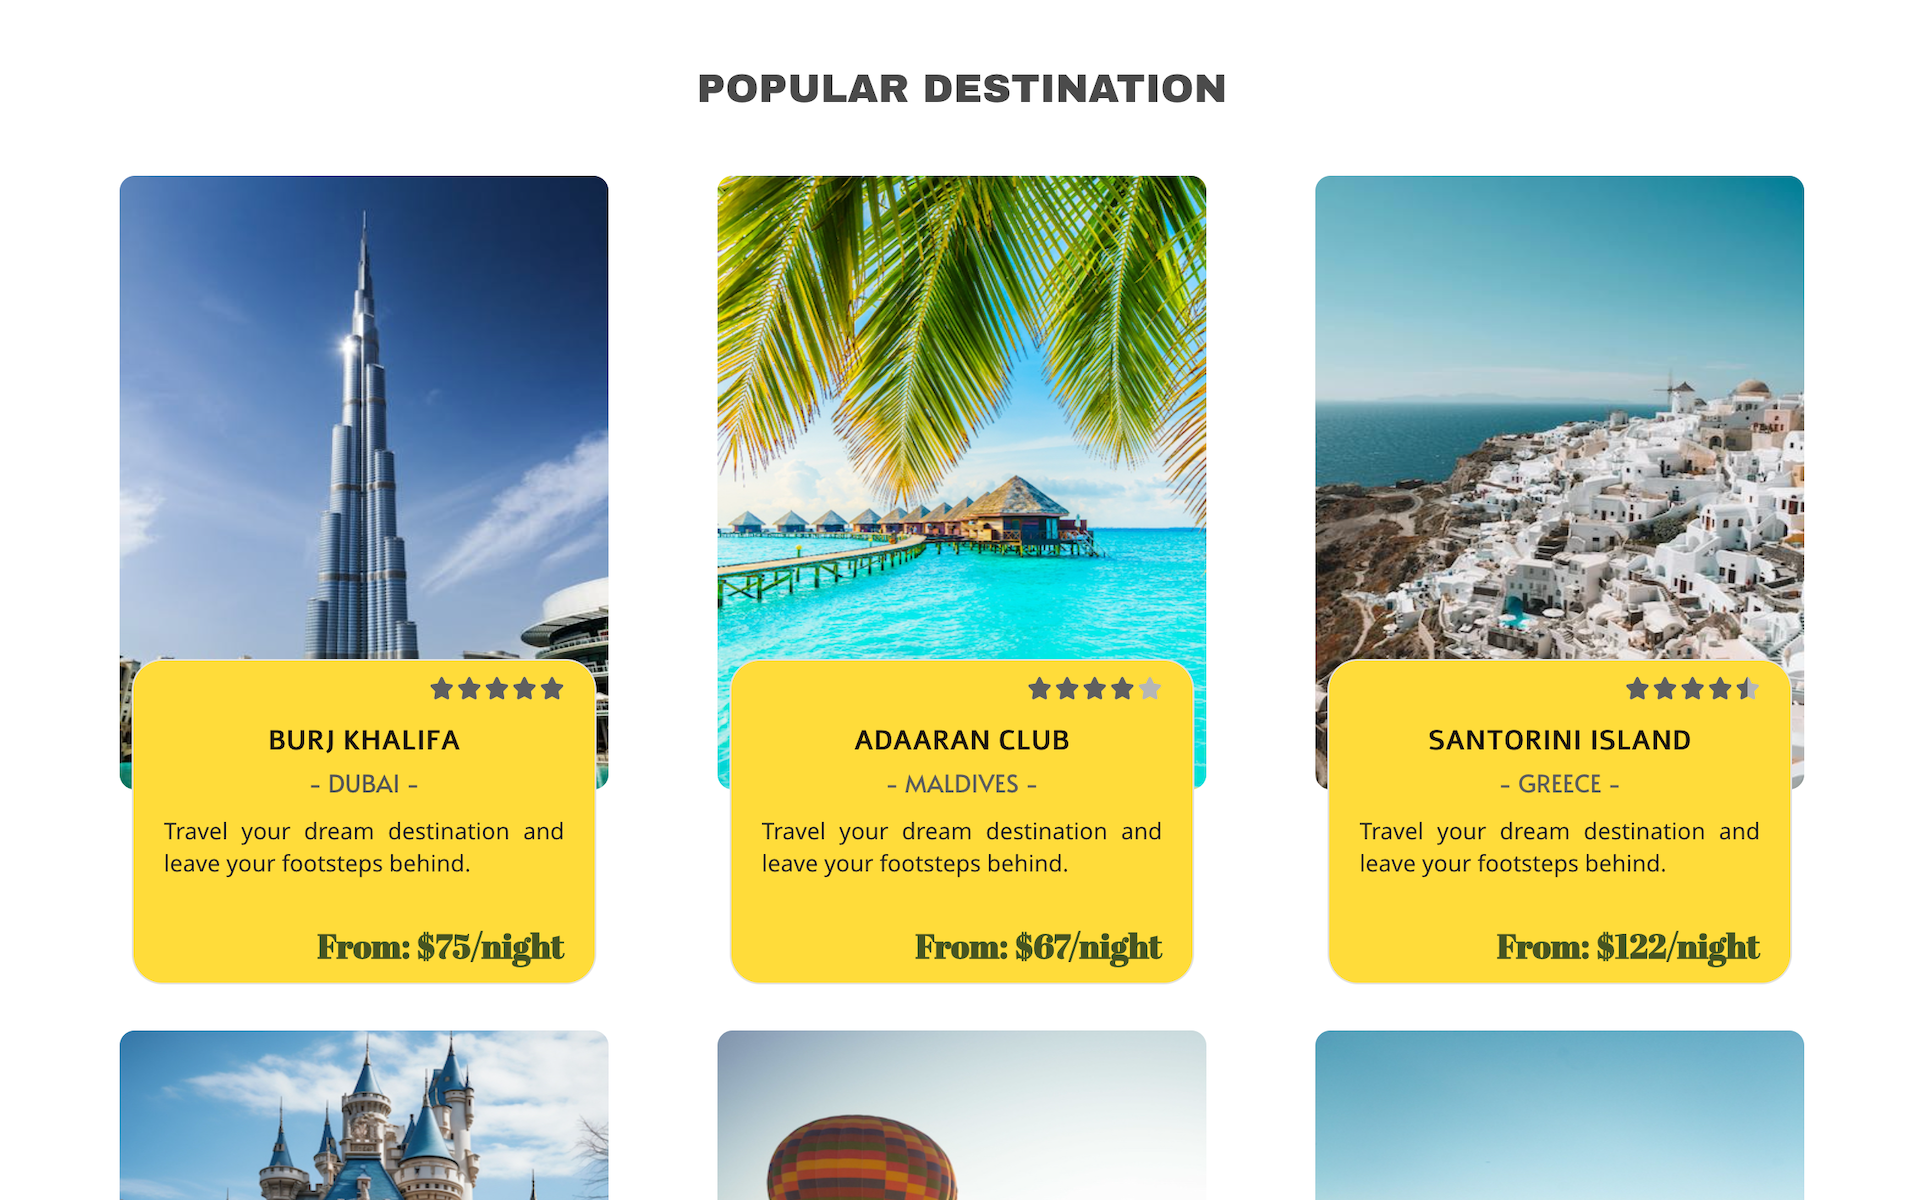The width and height of the screenshot is (1930, 1200).
Task: Click the SANTORINI ISLAND title
Action: coord(1560,740)
